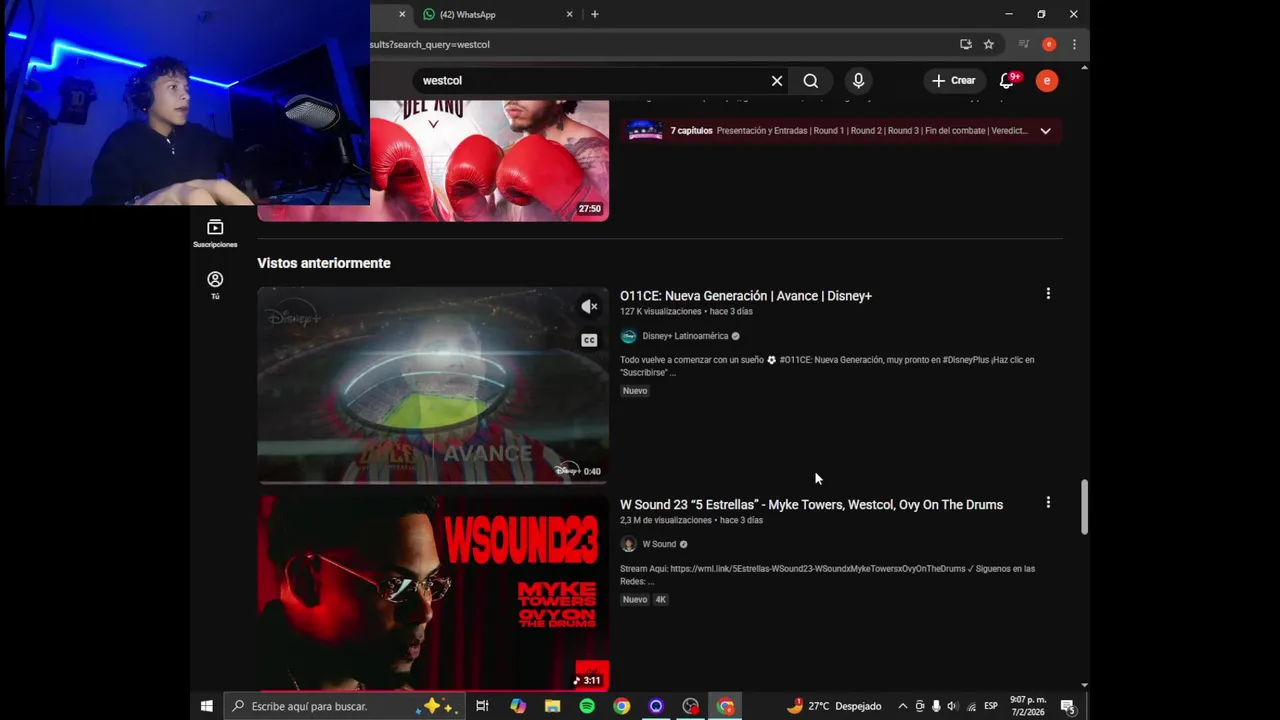Screen dimensions: 1280x720
Task: Click the page vertical scrollbar thumb
Action: click(1084, 507)
